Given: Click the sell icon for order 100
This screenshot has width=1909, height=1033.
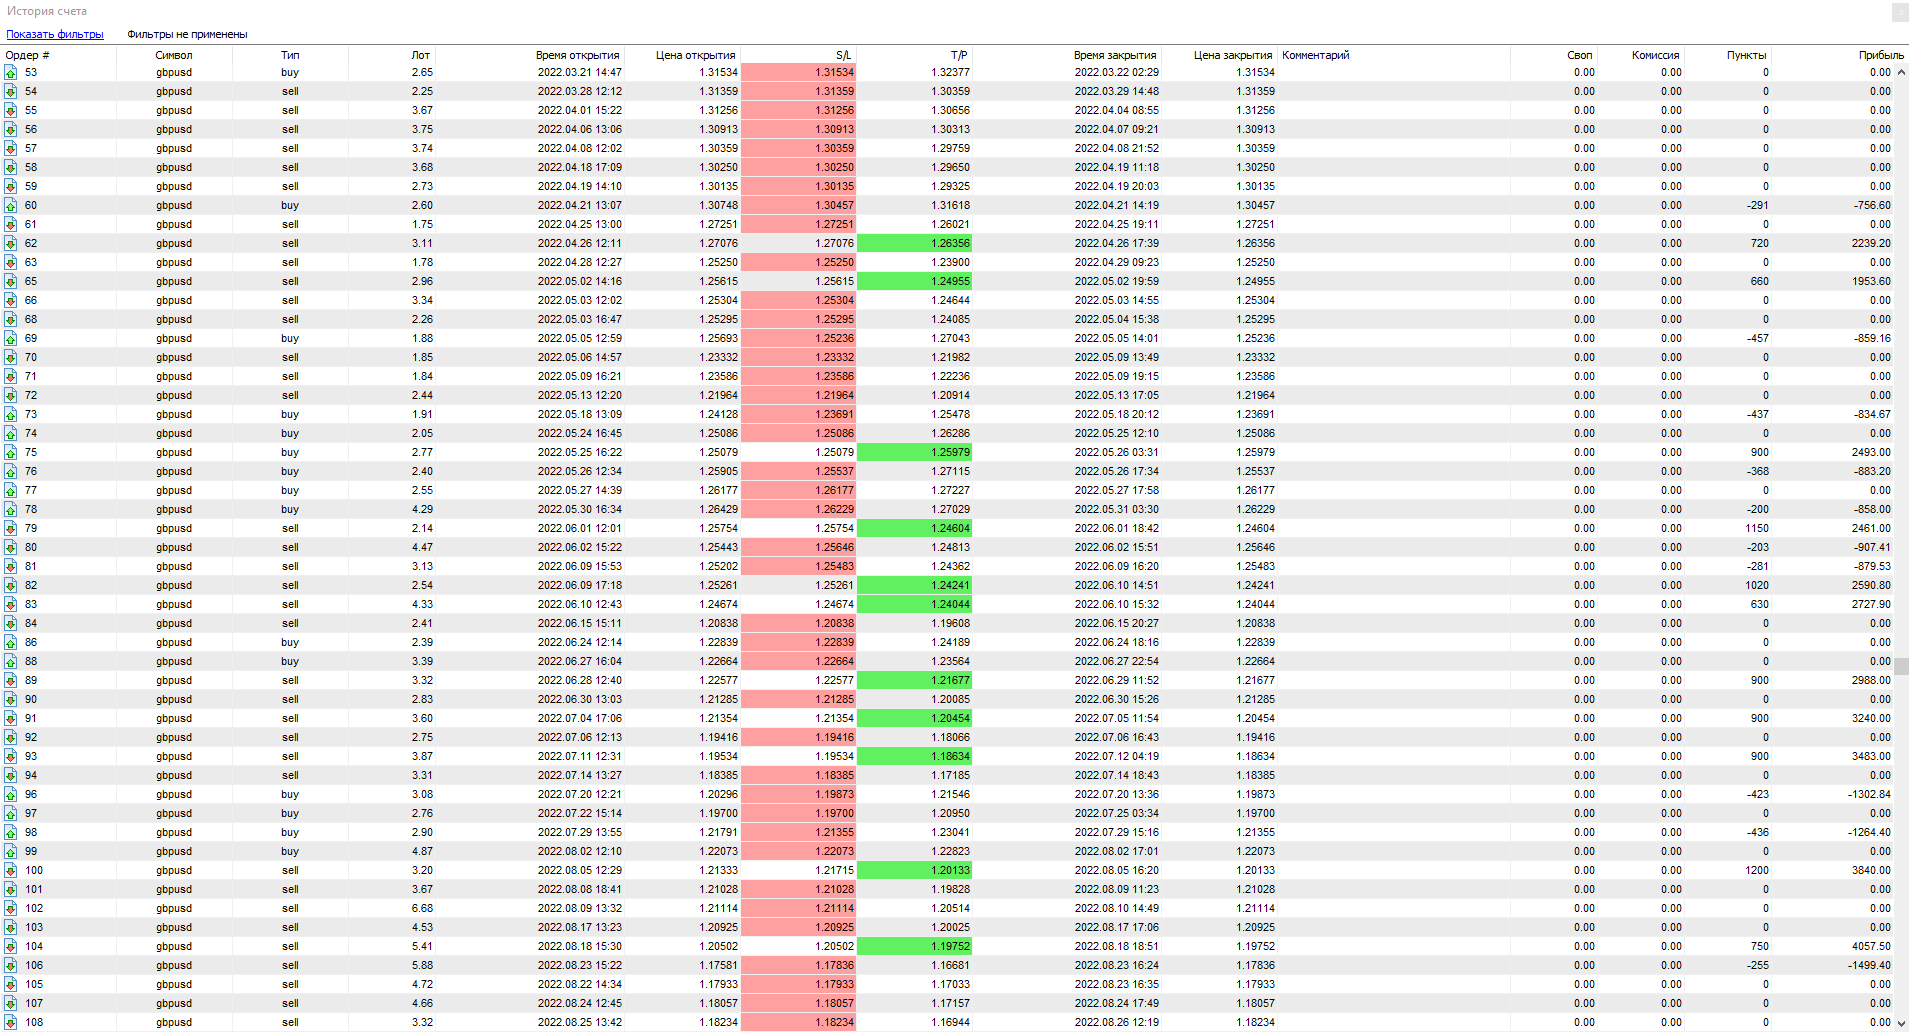Looking at the screenshot, I should click(x=11, y=870).
